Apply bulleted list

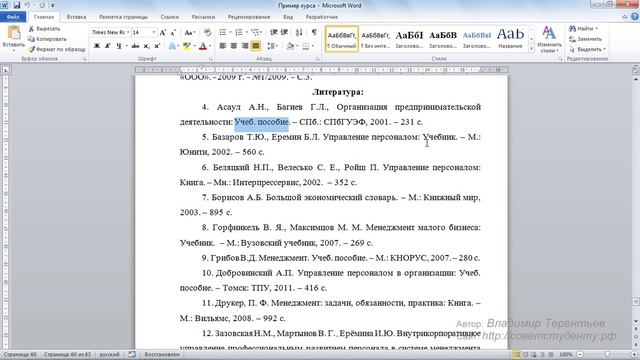pyautogui.click(x=222, y=32)
